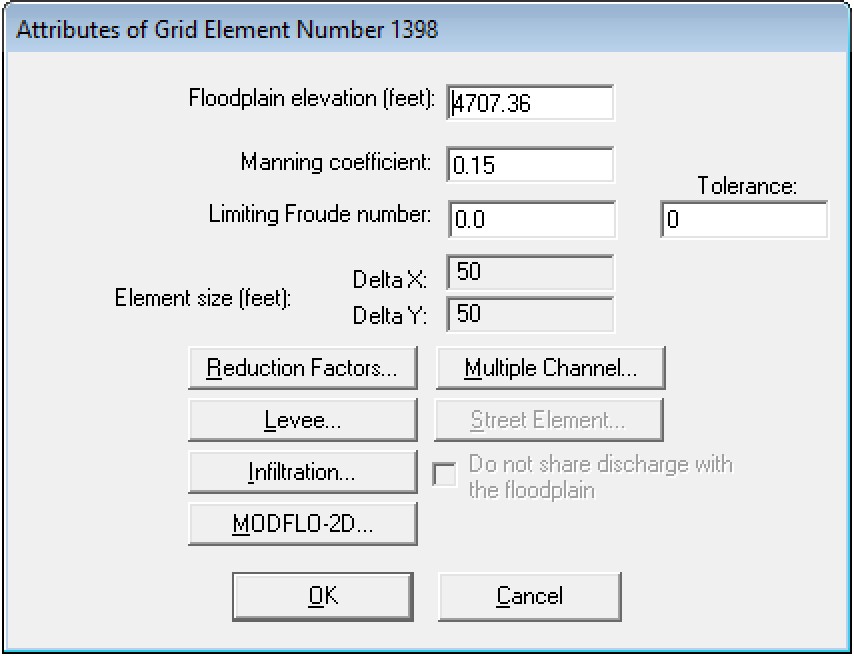Select the Manning coefficient input box
The height and width of the screenshot is (656, 854).
[530, 165]
